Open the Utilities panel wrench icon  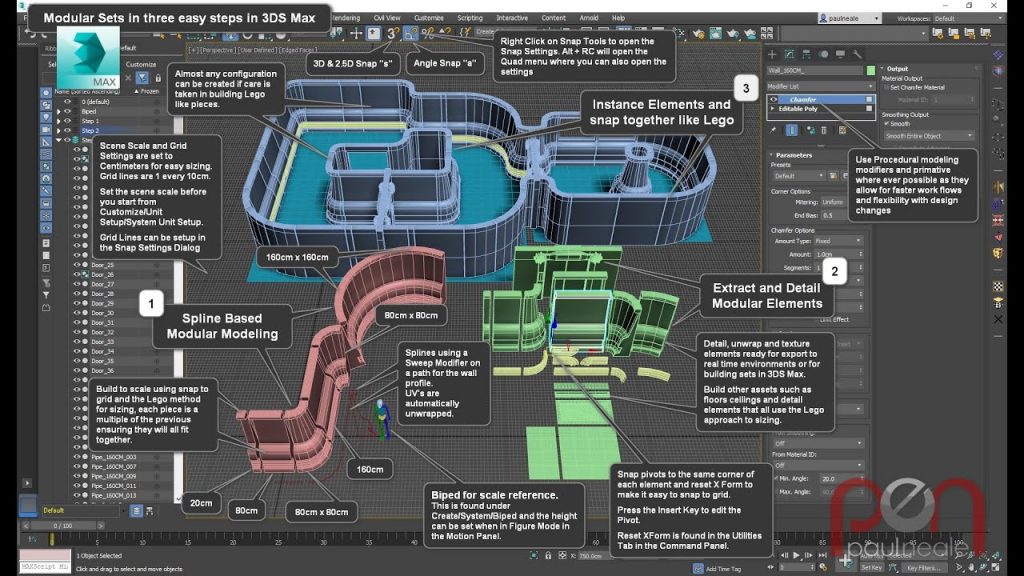coord(856,54)
